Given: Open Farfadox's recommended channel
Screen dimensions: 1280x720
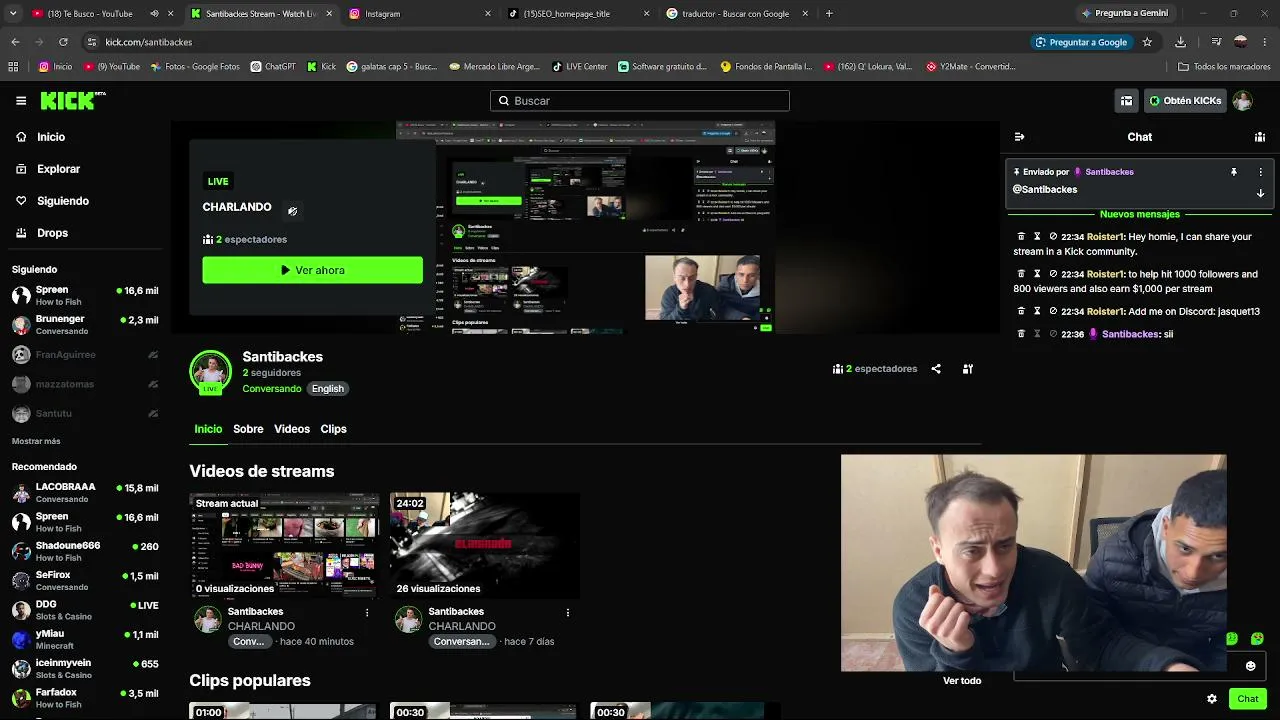Looking at the screenshot, I should [85, 698].
